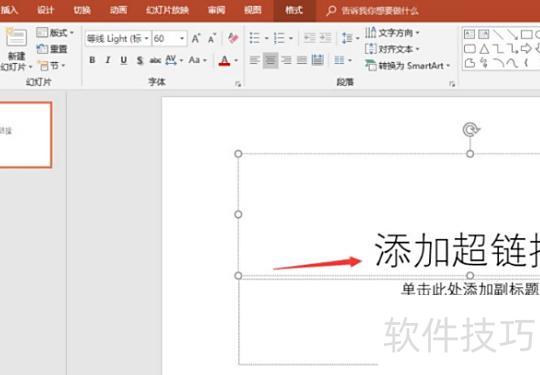Switch to the 动画 tab
The image size is (540, 375).
118,10
